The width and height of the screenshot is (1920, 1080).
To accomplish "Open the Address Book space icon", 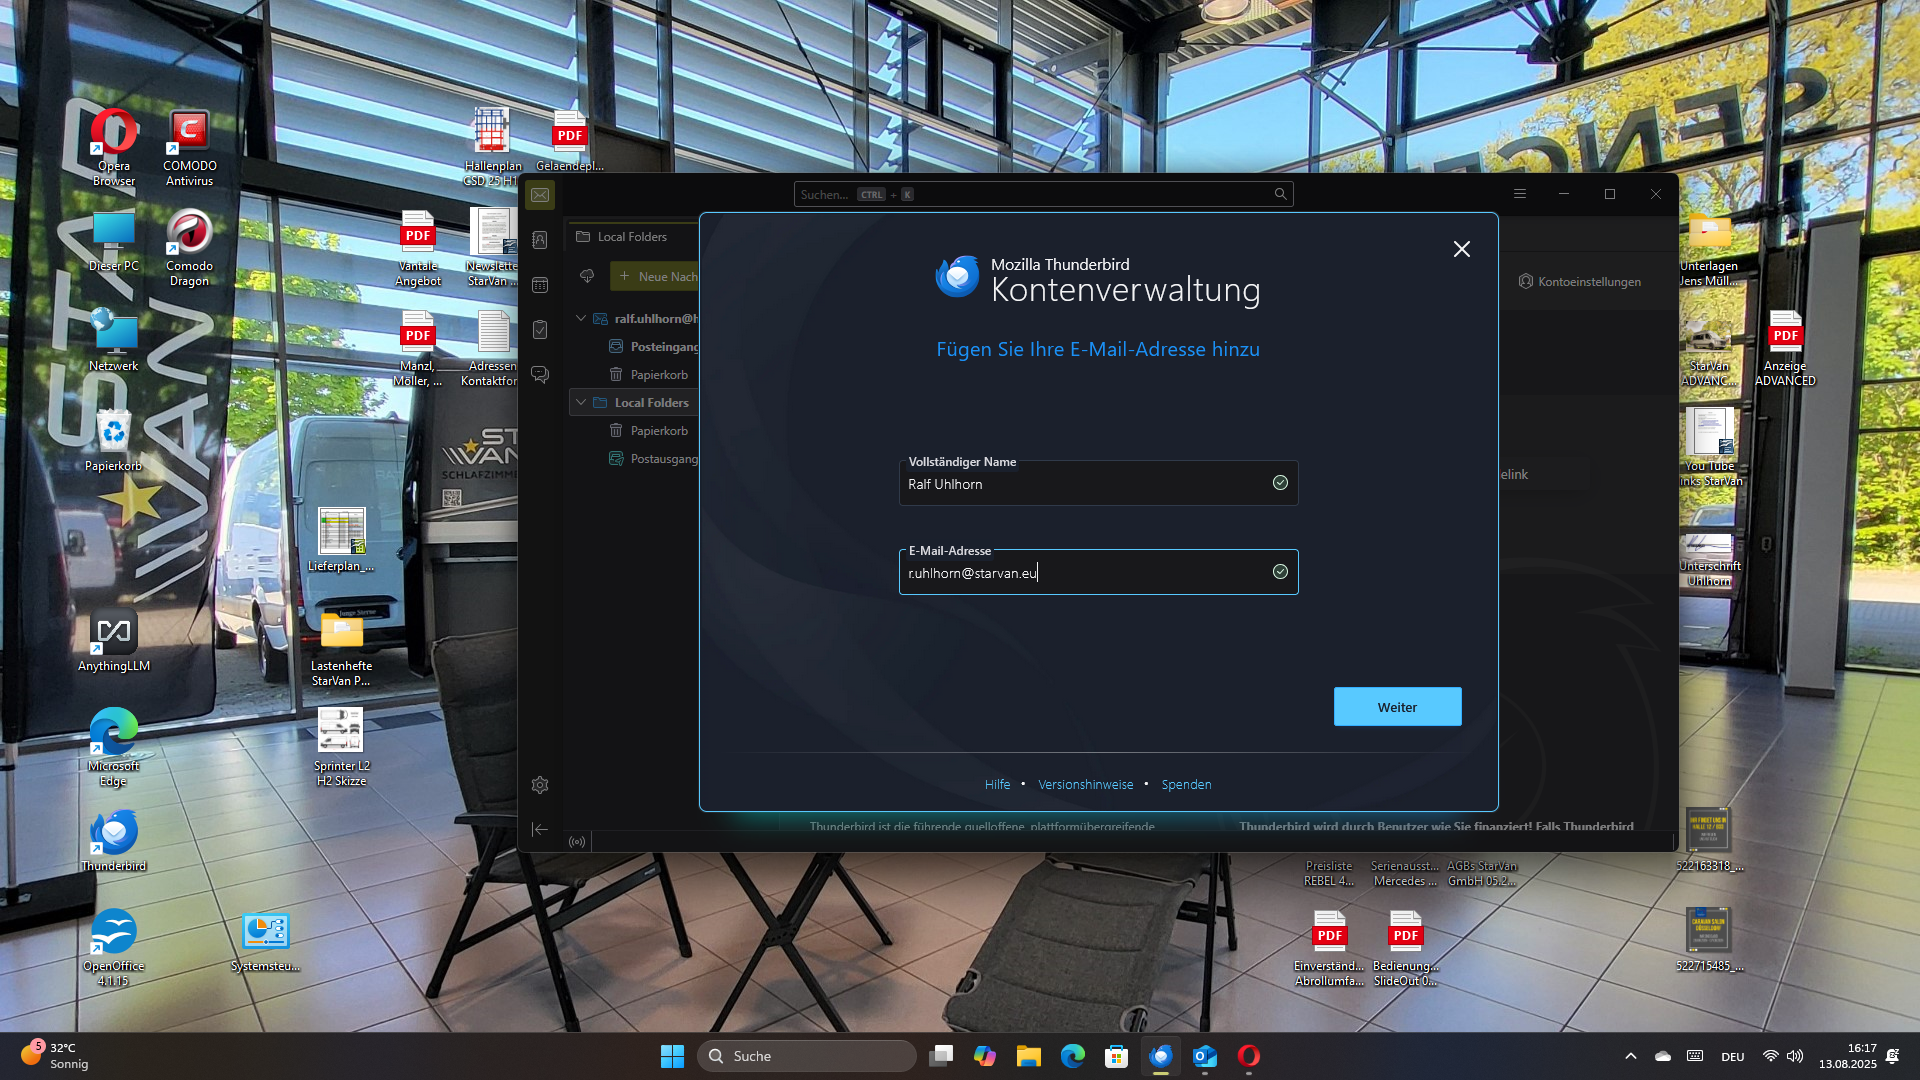I will pyautogui.click(x=540, y=240).
